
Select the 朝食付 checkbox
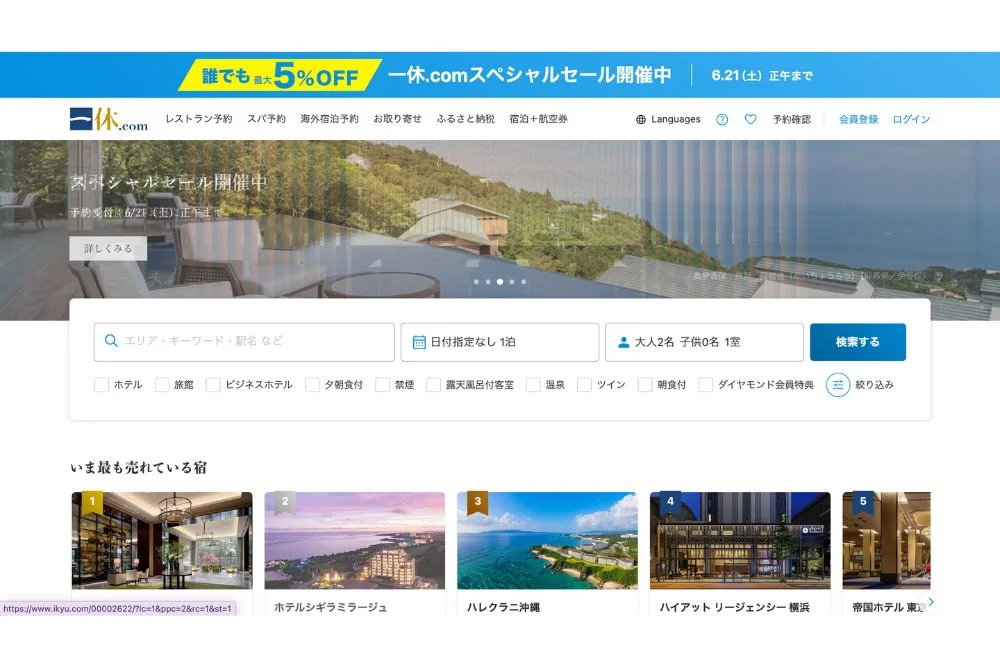pos(645,385)
